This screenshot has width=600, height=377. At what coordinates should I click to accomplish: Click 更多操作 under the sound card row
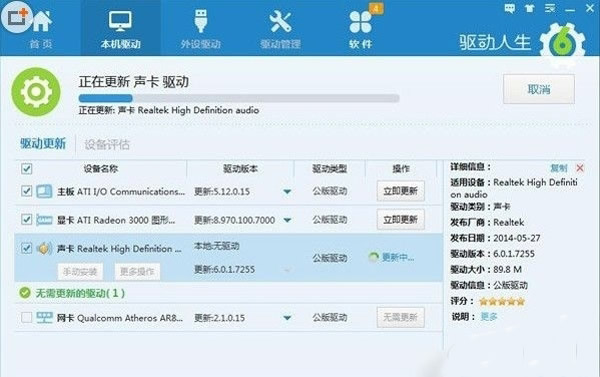point(137,272)
